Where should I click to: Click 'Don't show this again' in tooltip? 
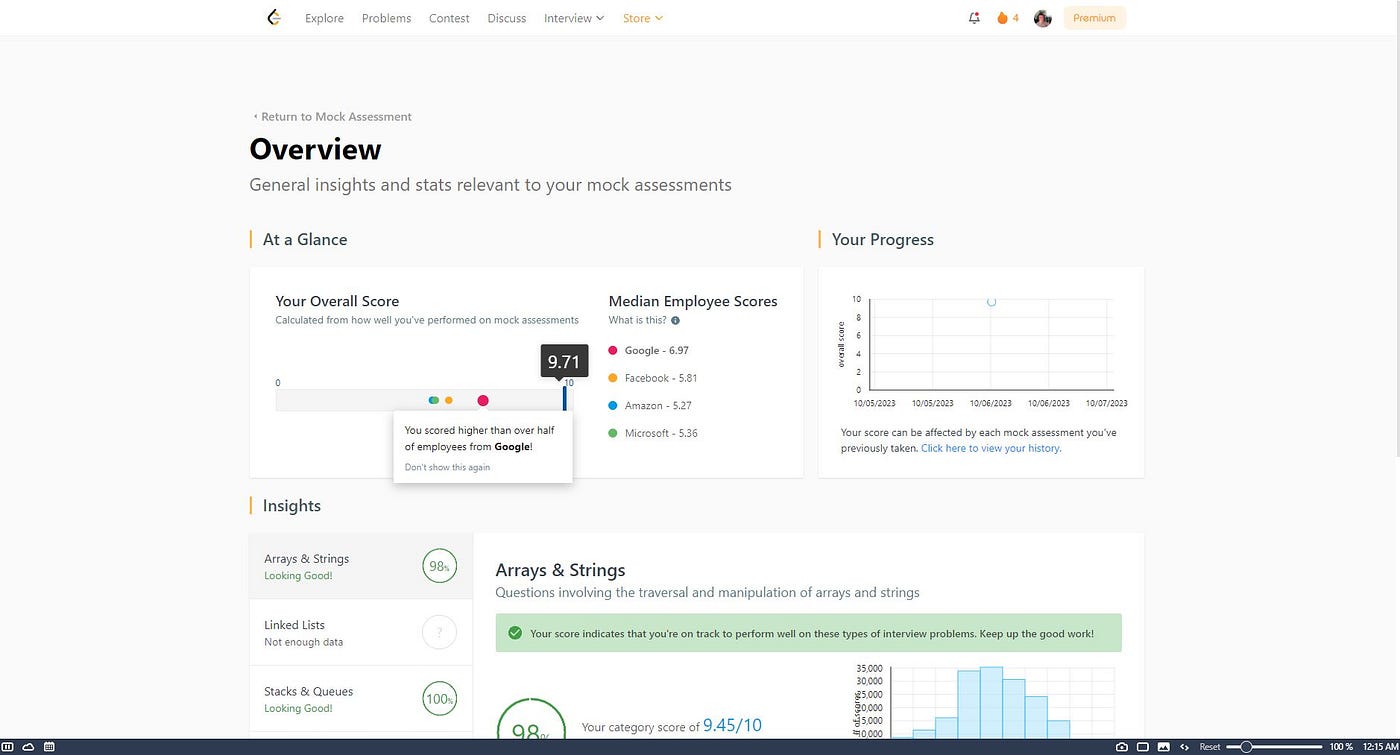[x=447, y=467]
